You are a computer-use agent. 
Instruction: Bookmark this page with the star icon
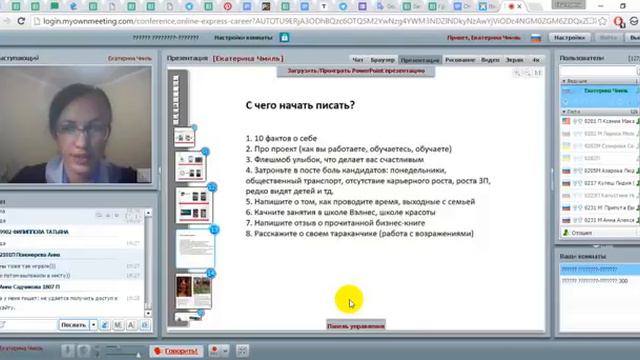(x=602, y=21)
